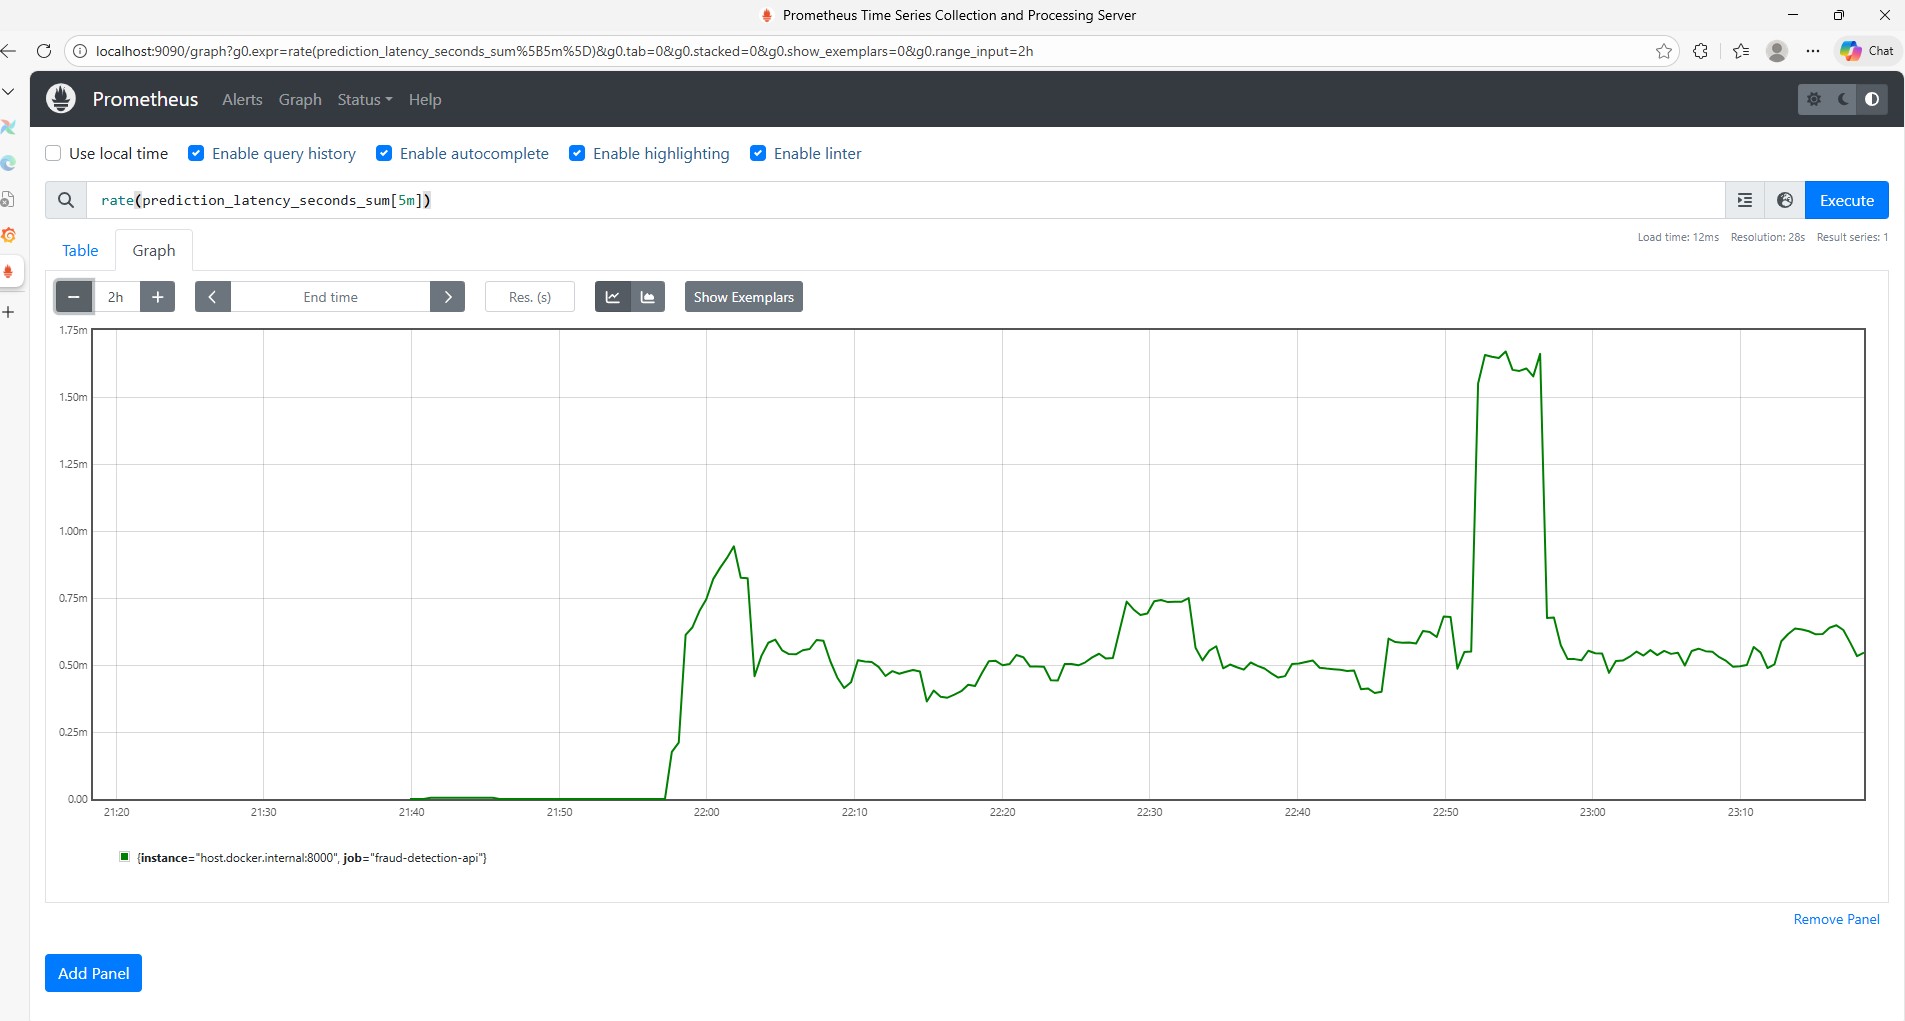Click the forward chevron to shift time later
Image resolution: width=1905 pixels, height=1021 pixels.
click(x=447, y=296)
